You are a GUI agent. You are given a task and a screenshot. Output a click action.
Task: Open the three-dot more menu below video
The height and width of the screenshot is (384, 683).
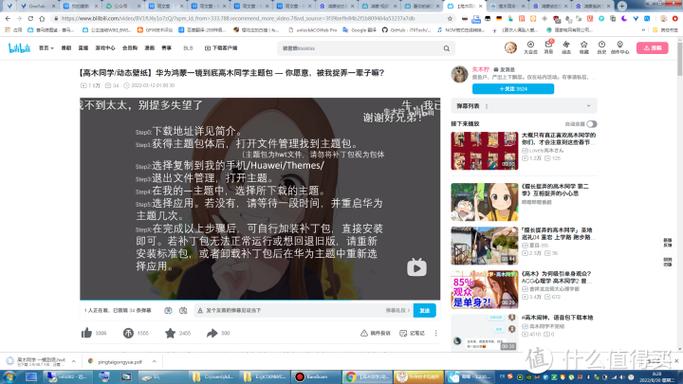436,333
